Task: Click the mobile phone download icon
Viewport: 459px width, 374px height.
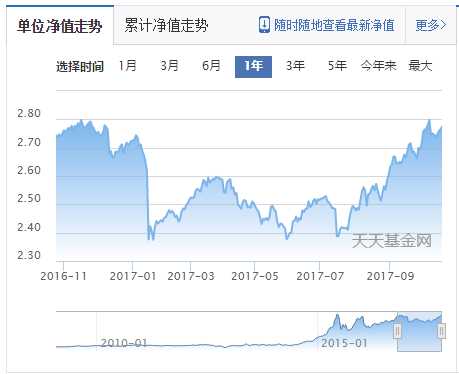Action: (264, 25)
